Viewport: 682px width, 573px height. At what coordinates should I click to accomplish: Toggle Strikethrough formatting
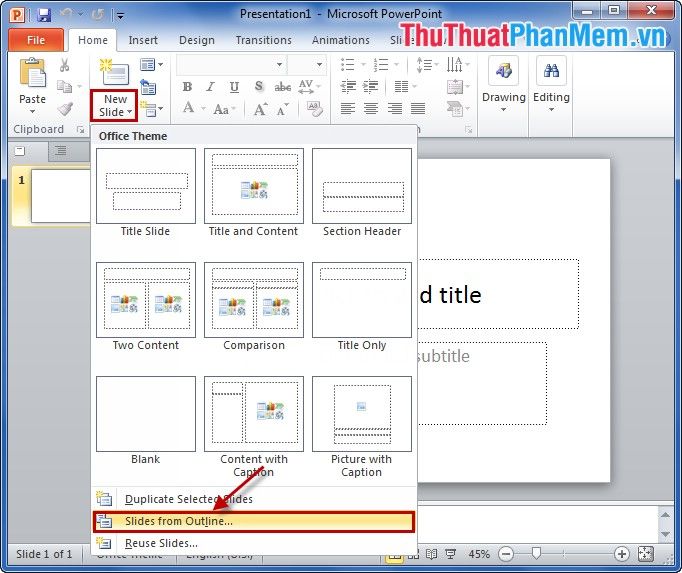[x=282, y=87]
